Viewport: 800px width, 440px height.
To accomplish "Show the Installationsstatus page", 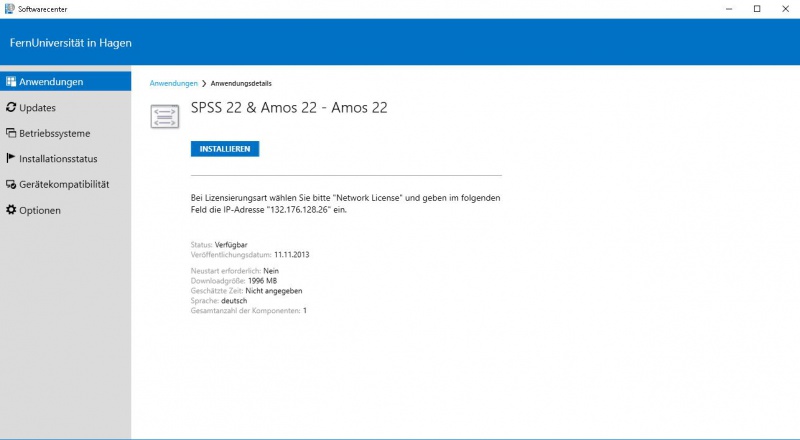I will [x=65, y=158].
